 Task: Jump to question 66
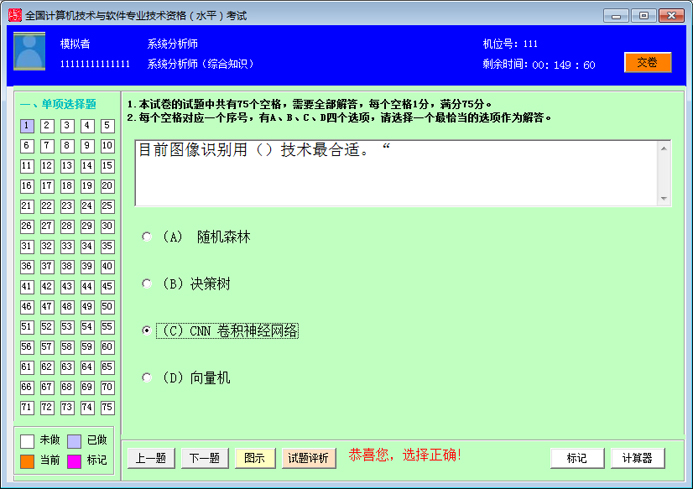click(27, 387)
